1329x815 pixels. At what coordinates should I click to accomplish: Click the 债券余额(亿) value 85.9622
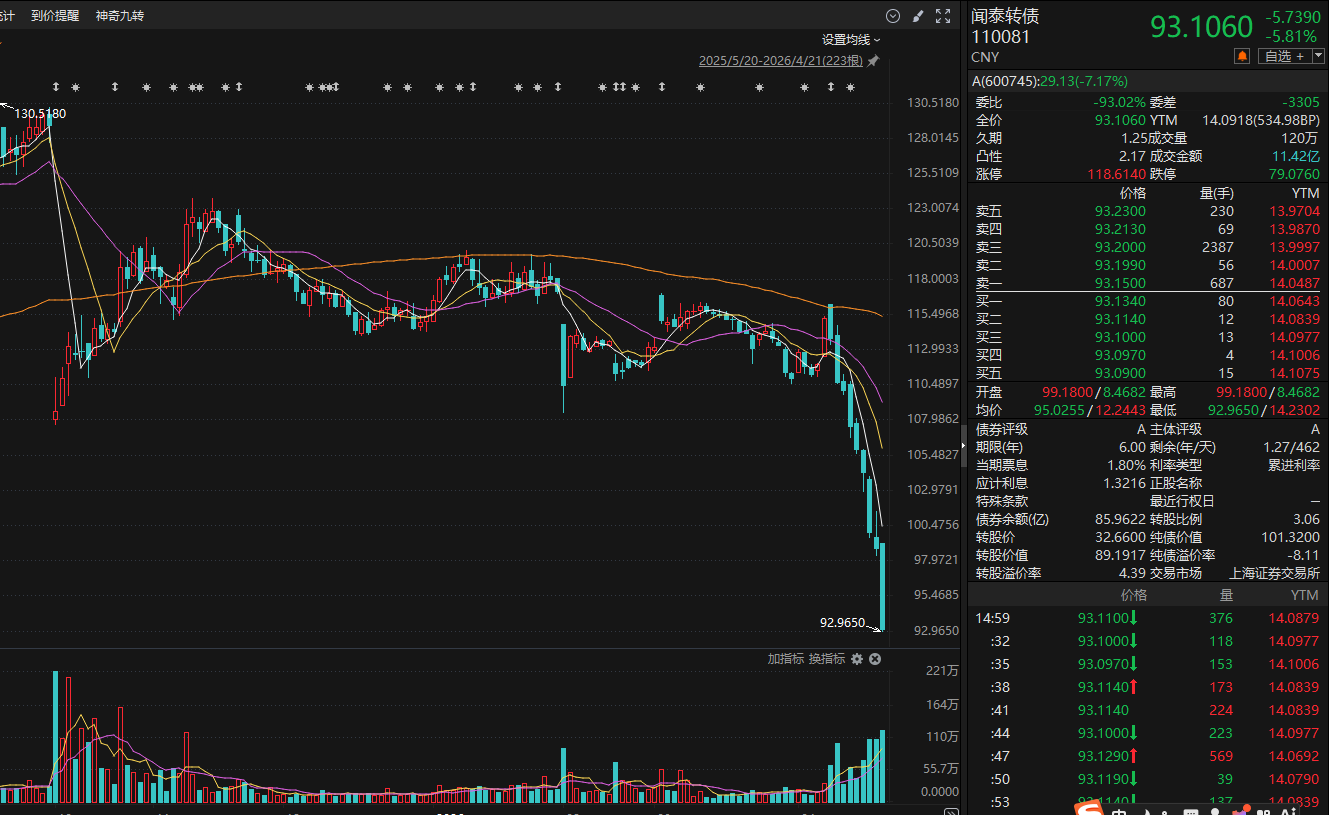coord(1120,519)
